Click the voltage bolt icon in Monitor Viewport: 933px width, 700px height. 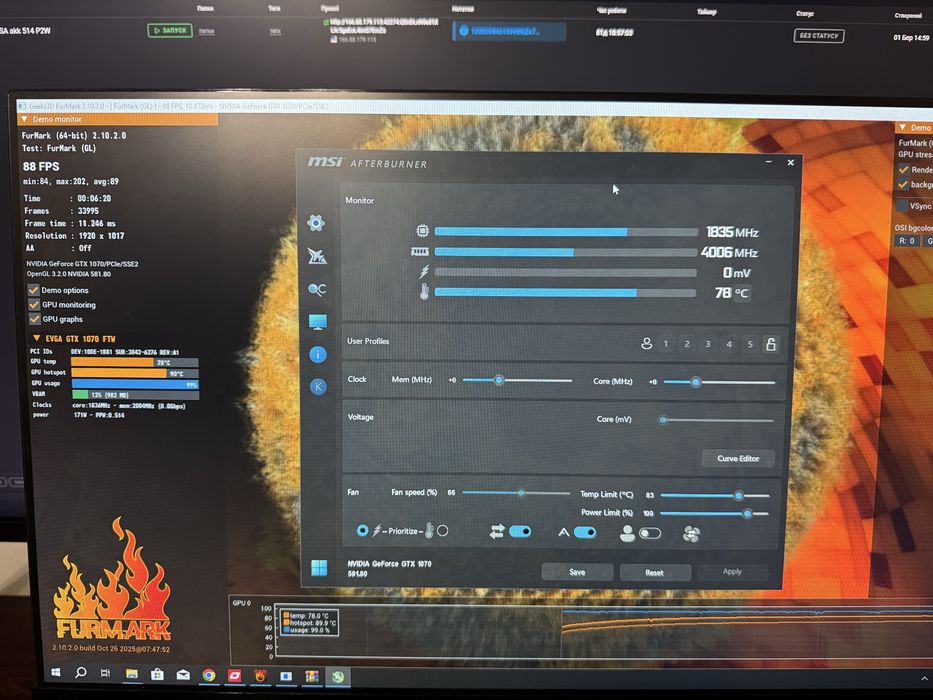424,272
